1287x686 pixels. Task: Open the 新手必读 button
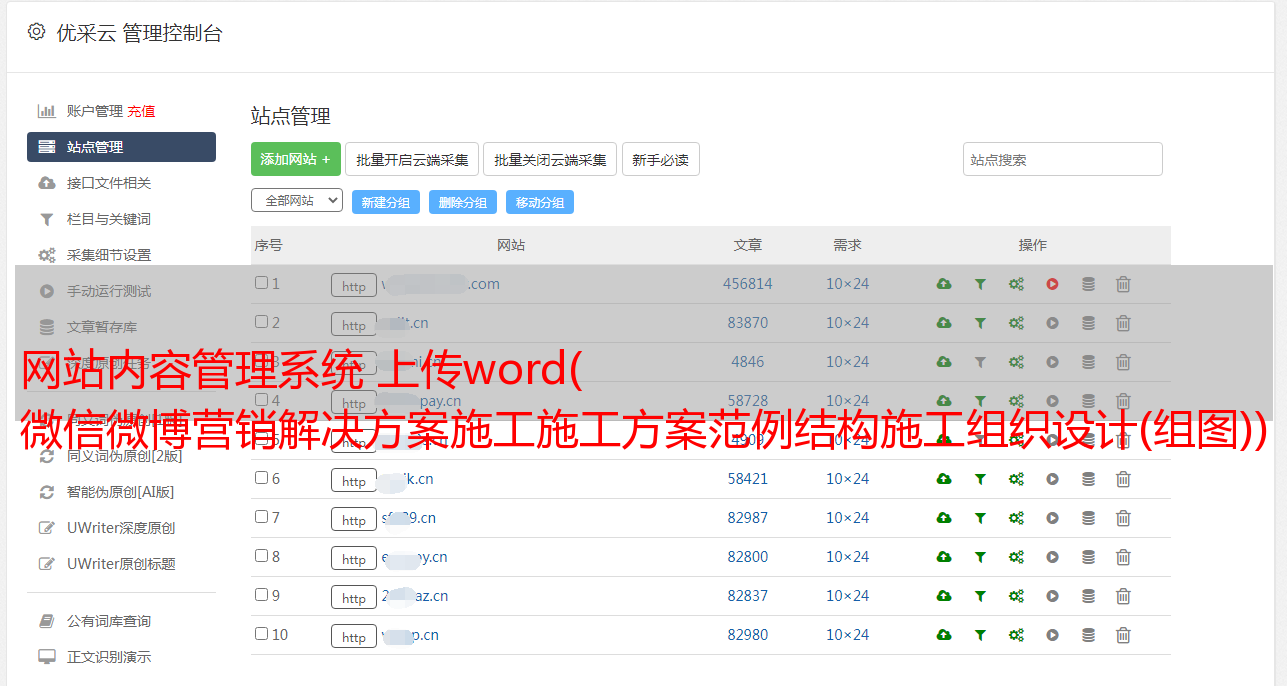point(660,159)
